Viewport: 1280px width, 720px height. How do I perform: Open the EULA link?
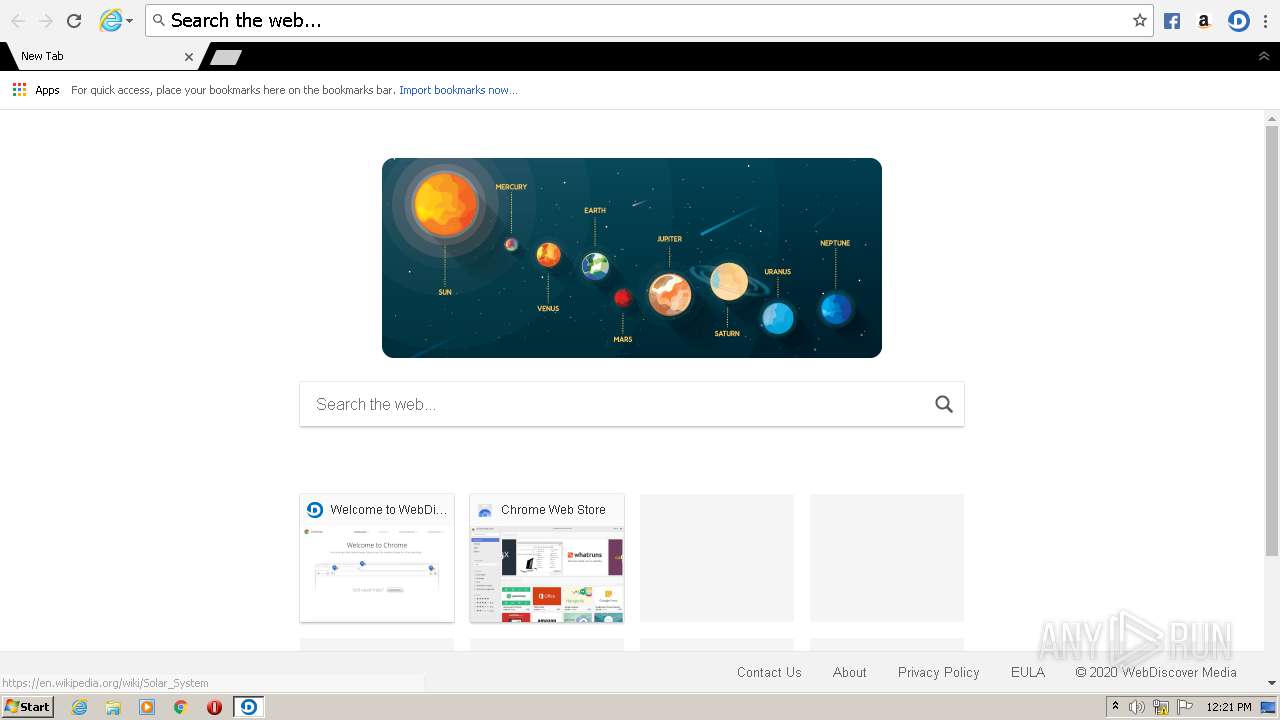click(1028, 672)
